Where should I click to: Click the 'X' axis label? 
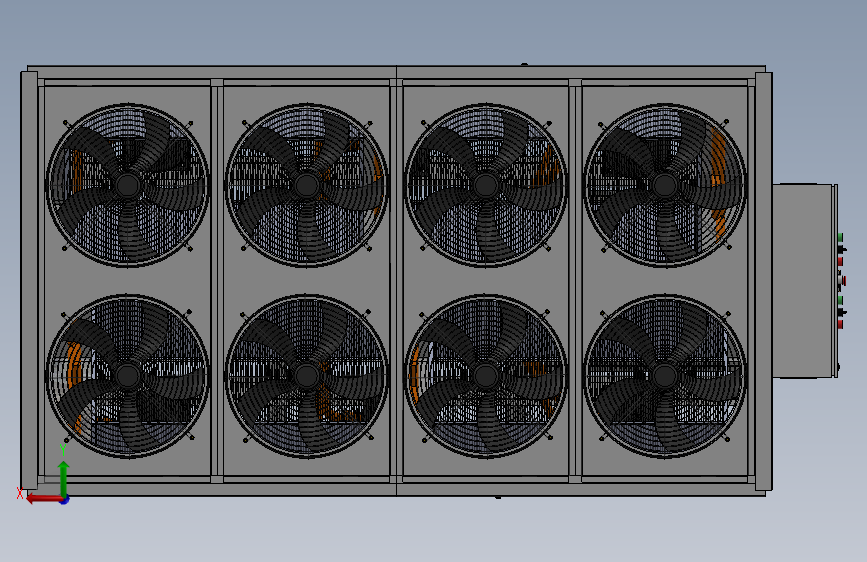pos(20,493)
